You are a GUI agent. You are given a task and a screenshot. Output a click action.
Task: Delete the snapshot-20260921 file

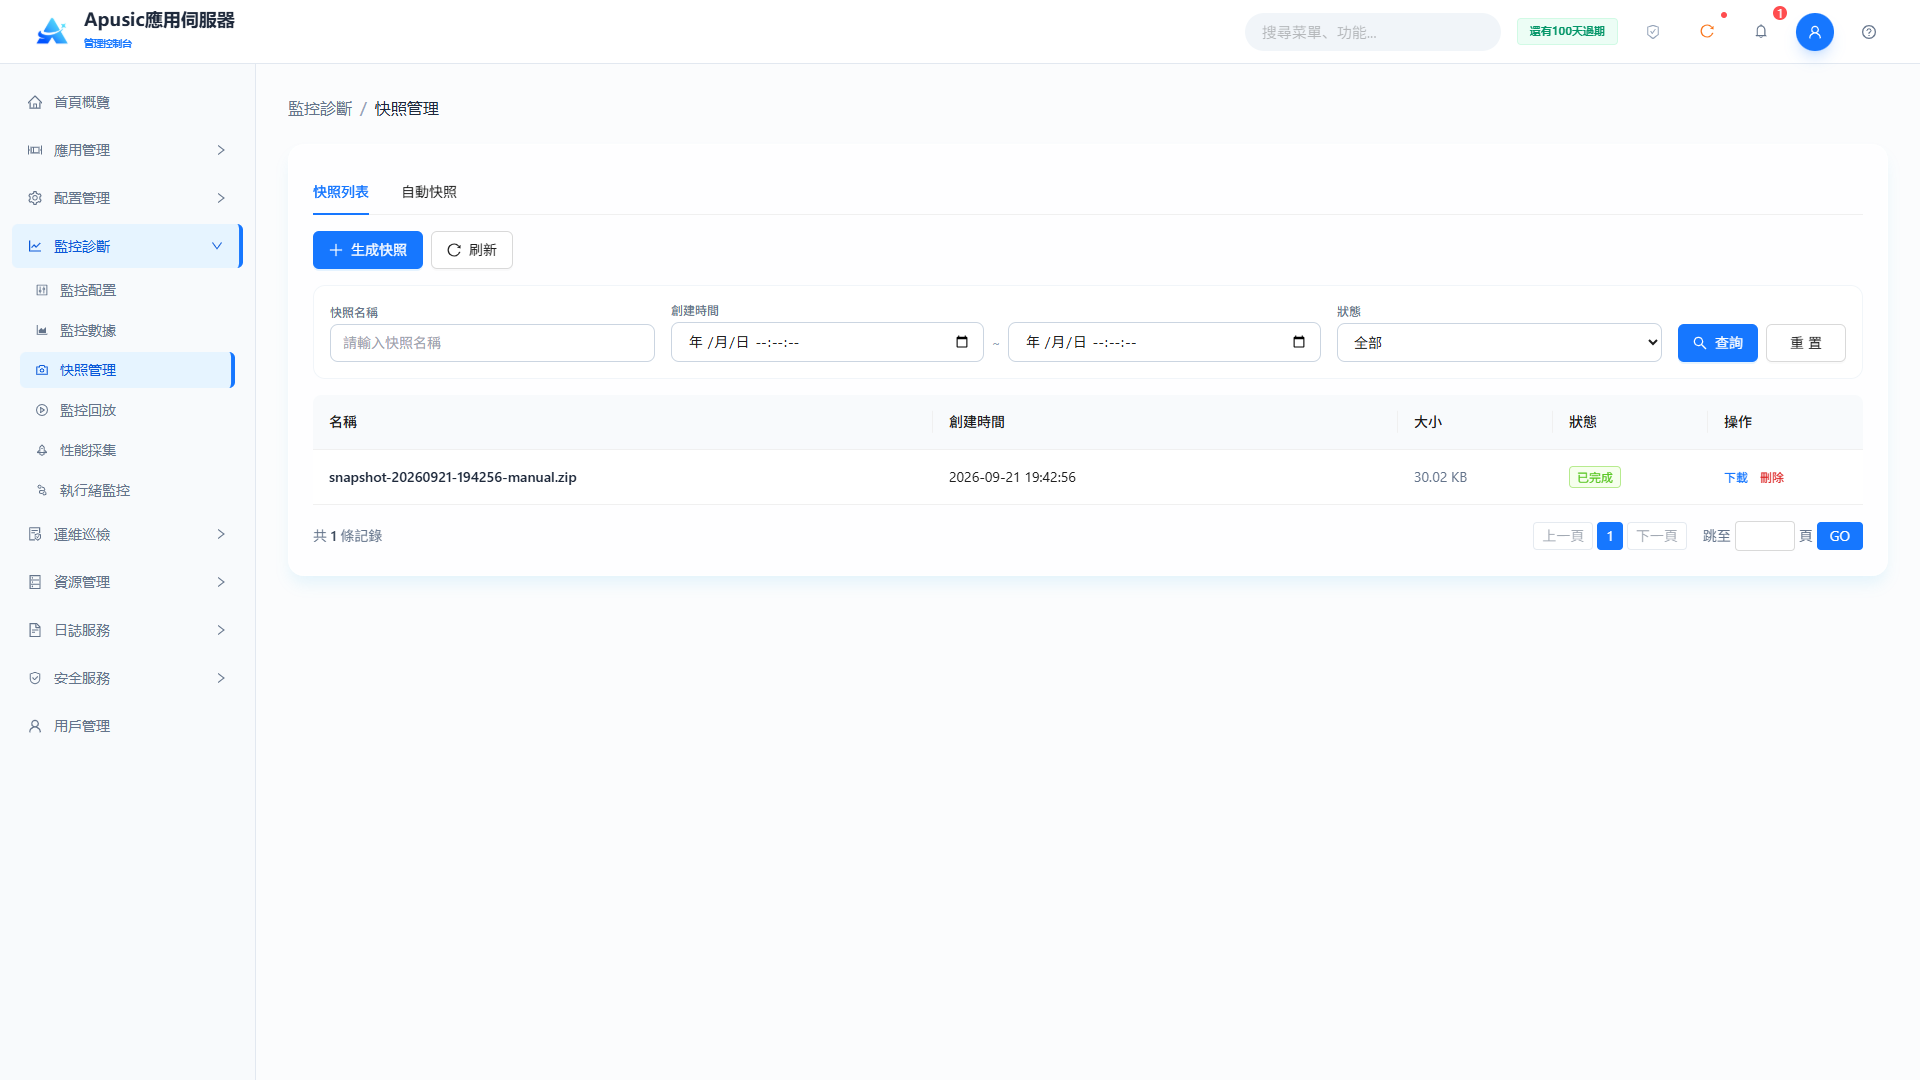point(1772,478)
